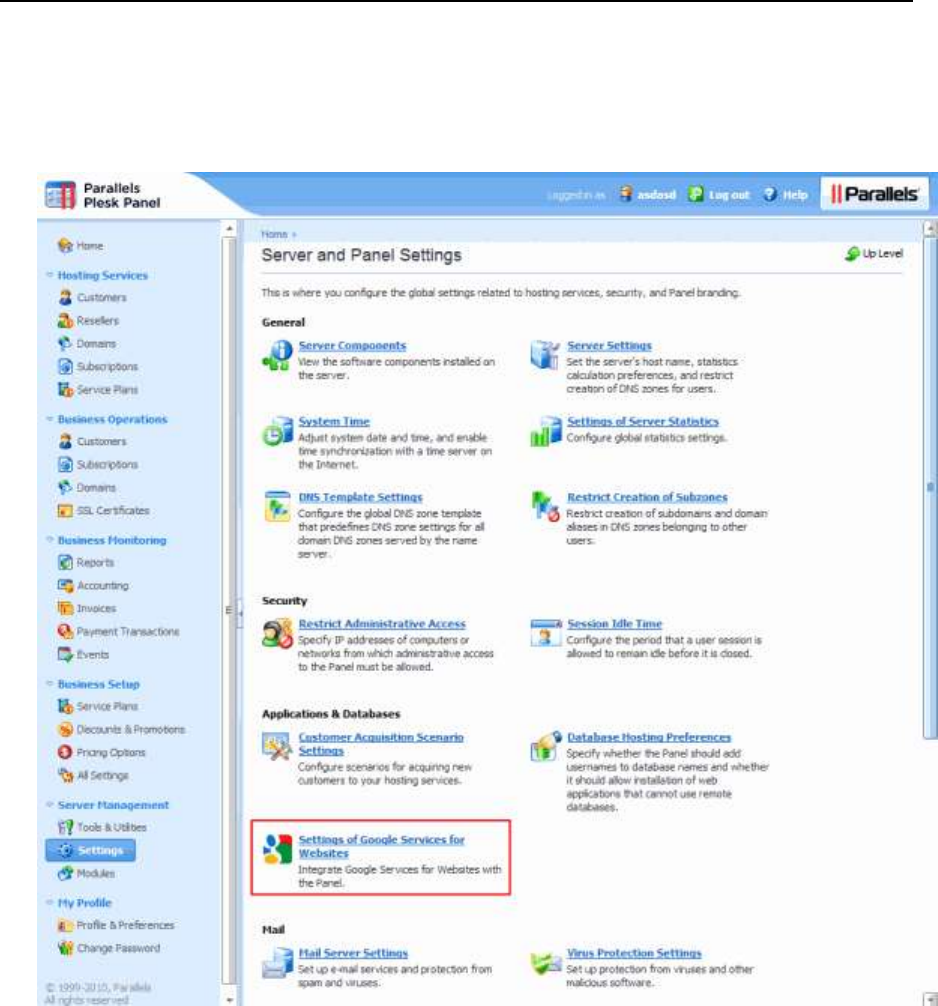Click the Home breadcrumb link
Image resolution: width=938 pixels, height=1006 pixels.
(x=274, y=234)
